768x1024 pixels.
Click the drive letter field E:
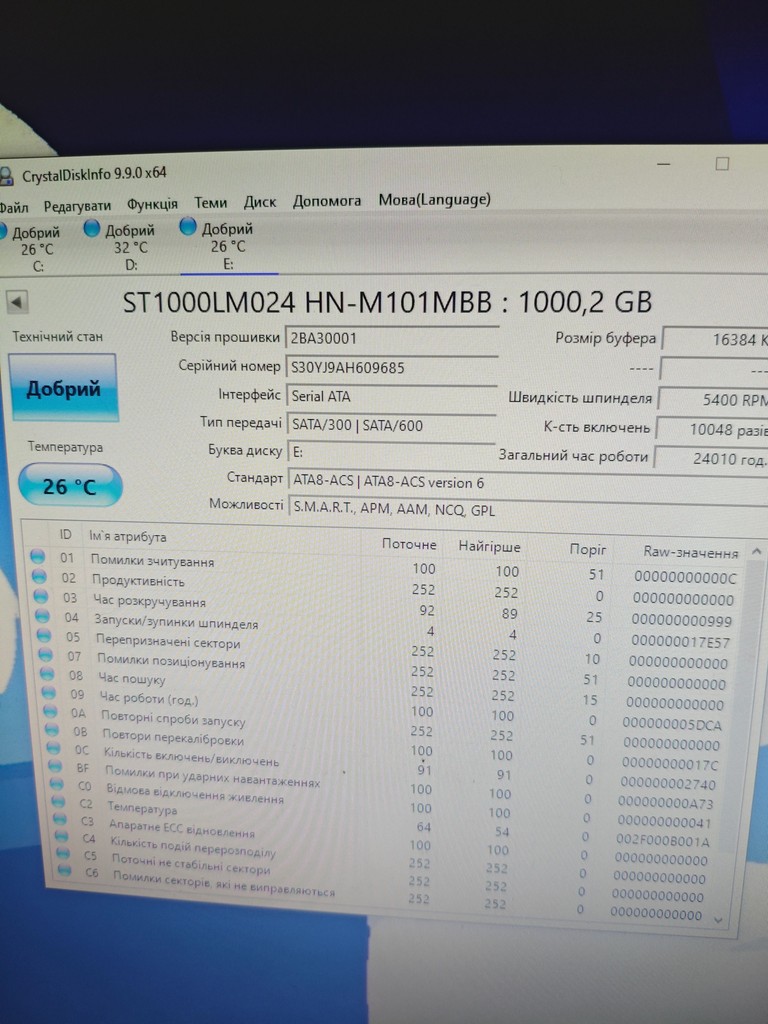[x=391, y=452]
